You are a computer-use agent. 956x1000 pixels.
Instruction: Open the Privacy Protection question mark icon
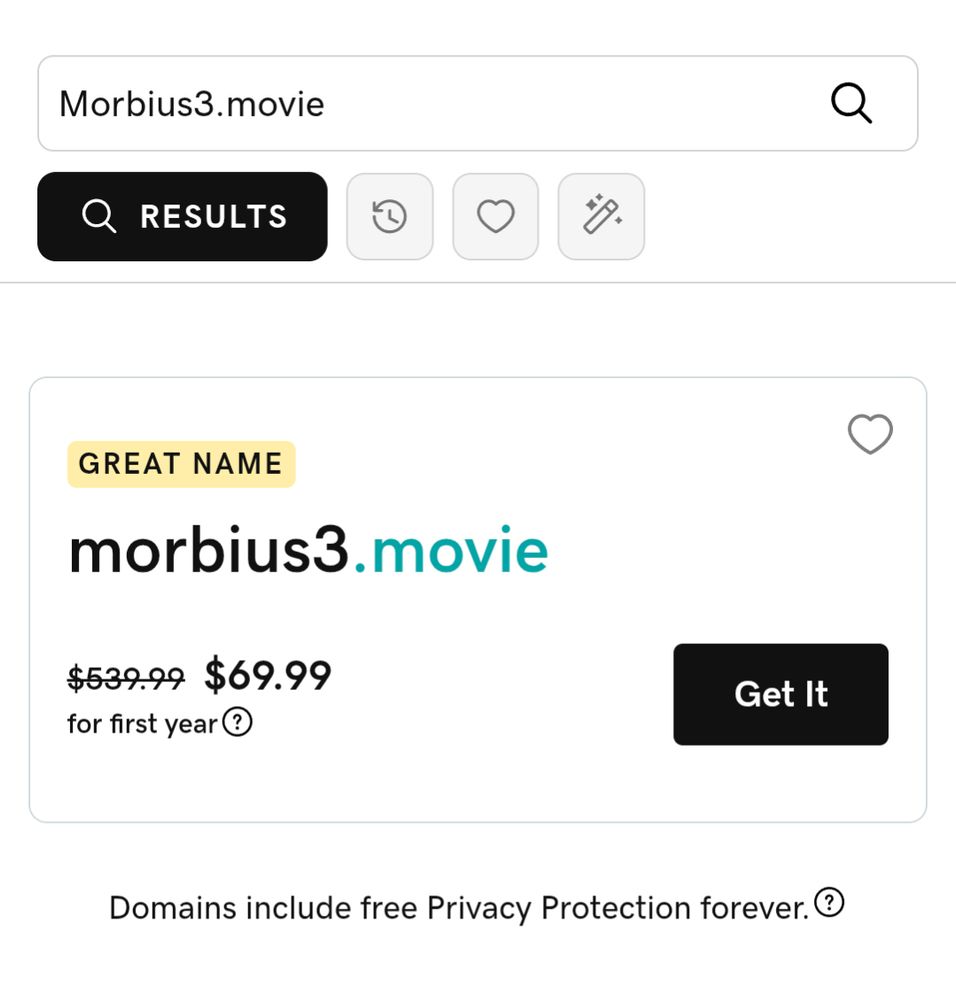coord(828,902)
